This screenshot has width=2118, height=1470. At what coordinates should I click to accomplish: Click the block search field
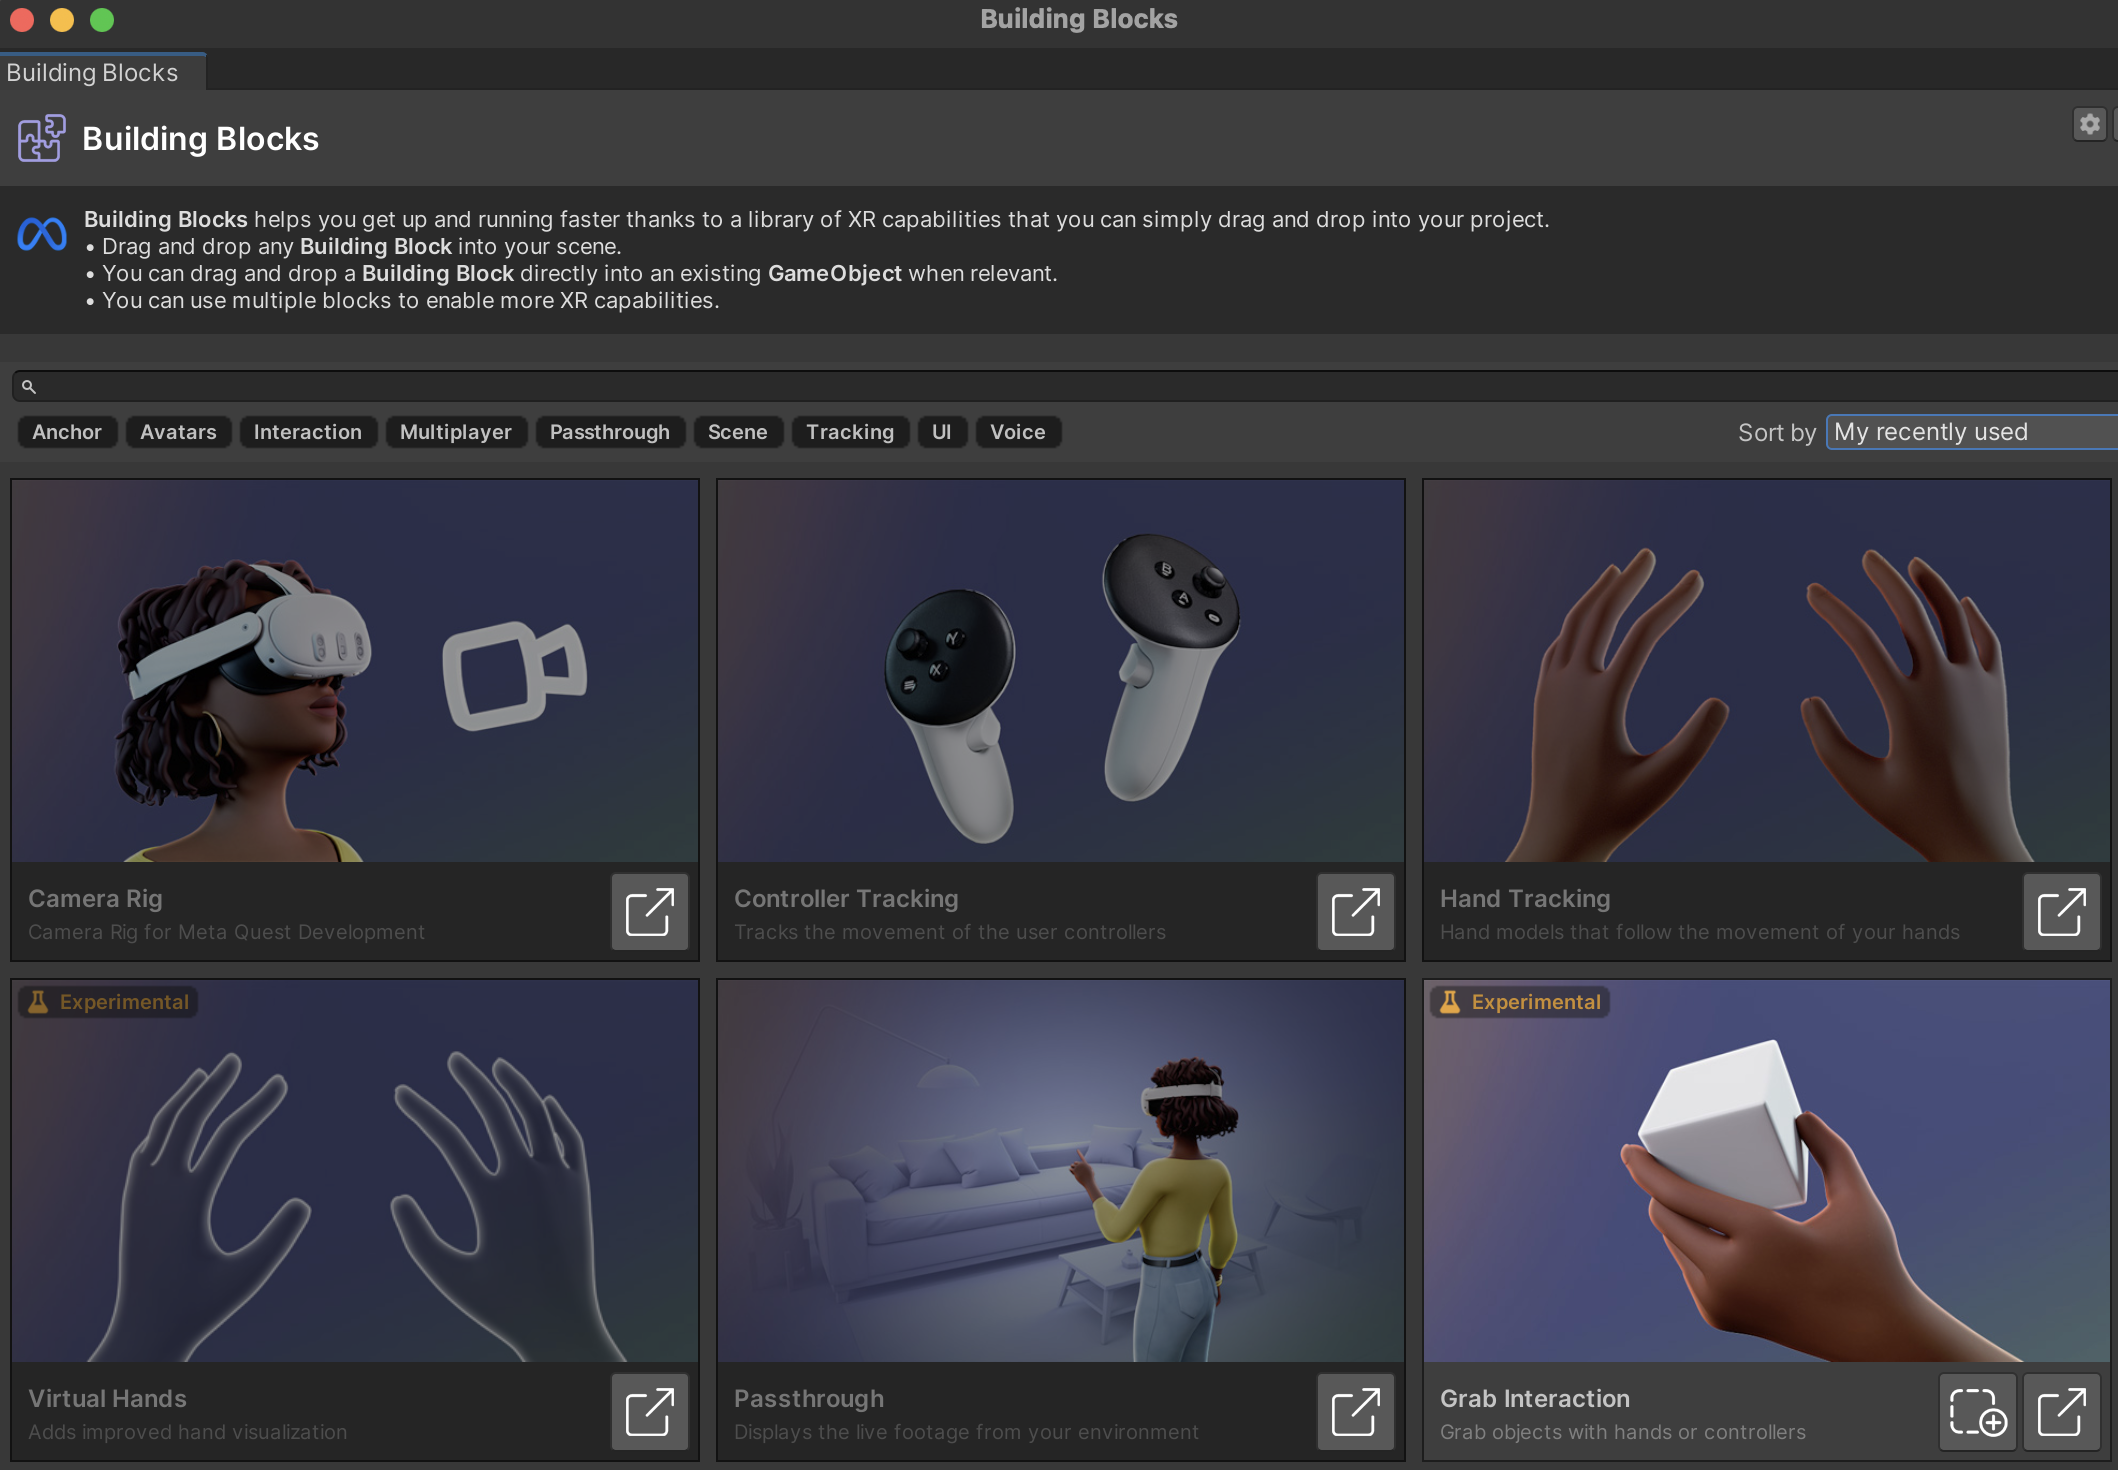click(1060, 386)
